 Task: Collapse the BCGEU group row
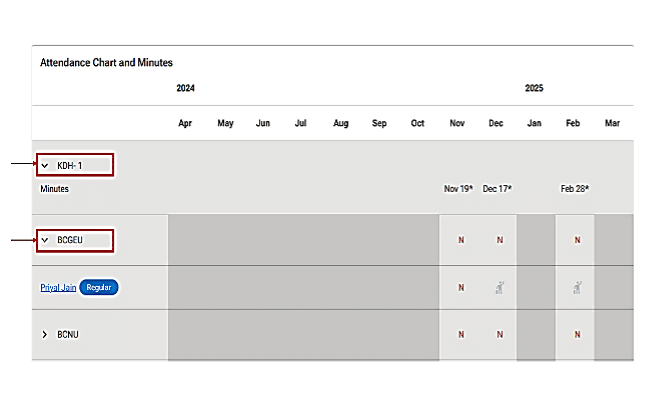tap(45, 240)
